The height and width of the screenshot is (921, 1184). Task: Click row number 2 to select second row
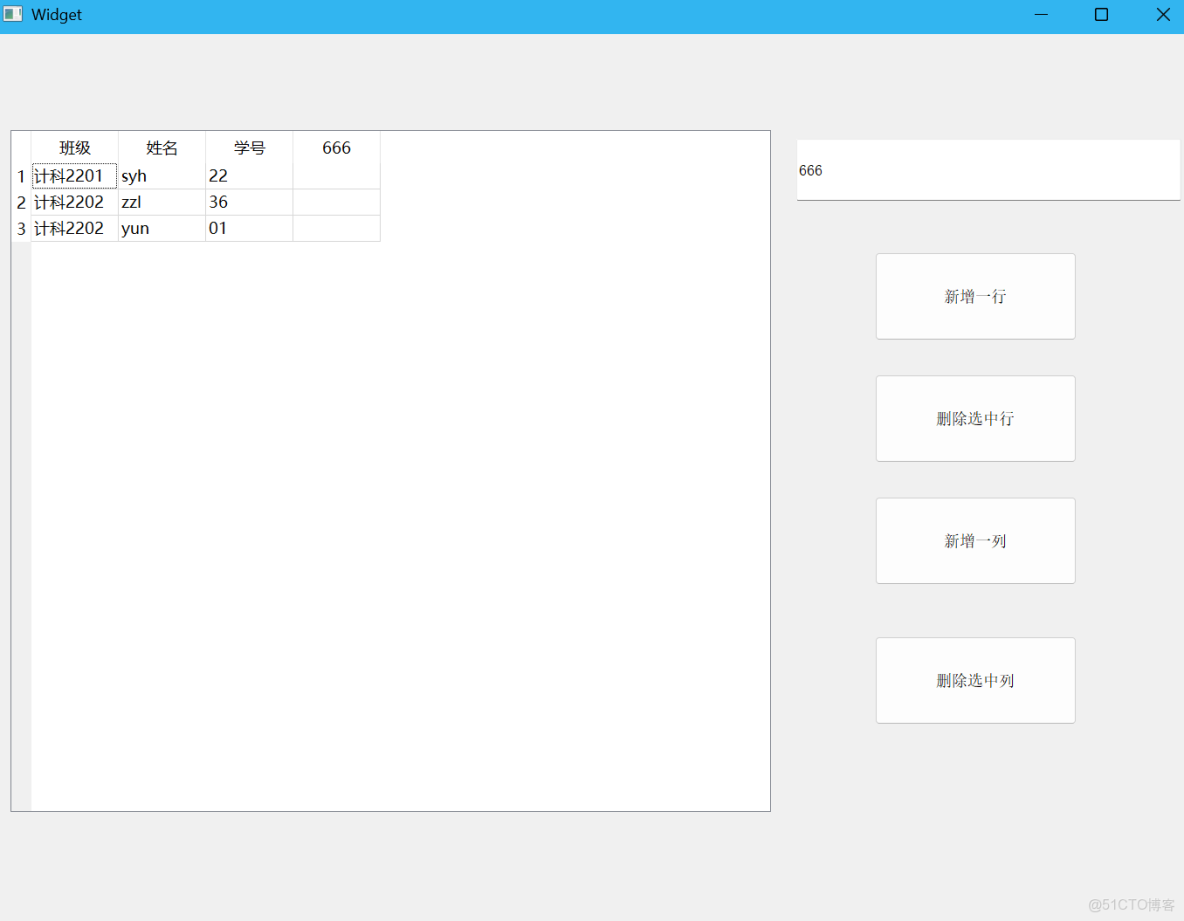click(x=21, y=201)
